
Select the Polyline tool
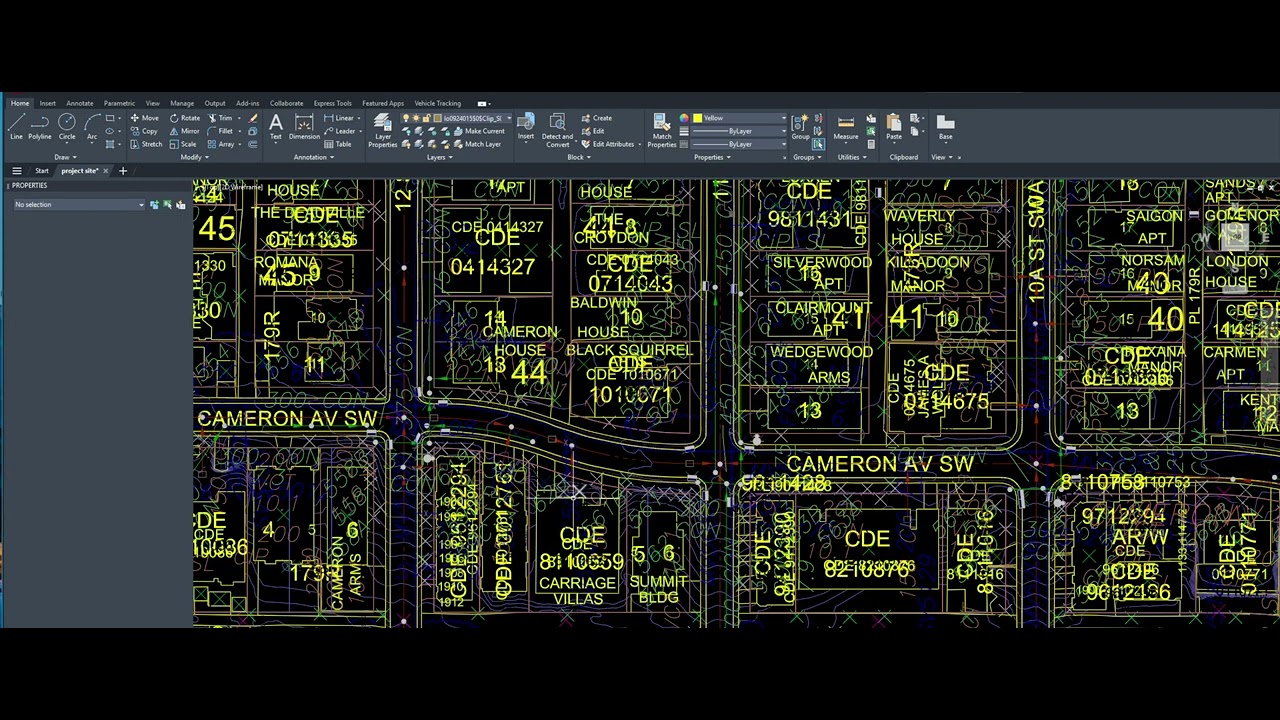click(x=40, y=126)
